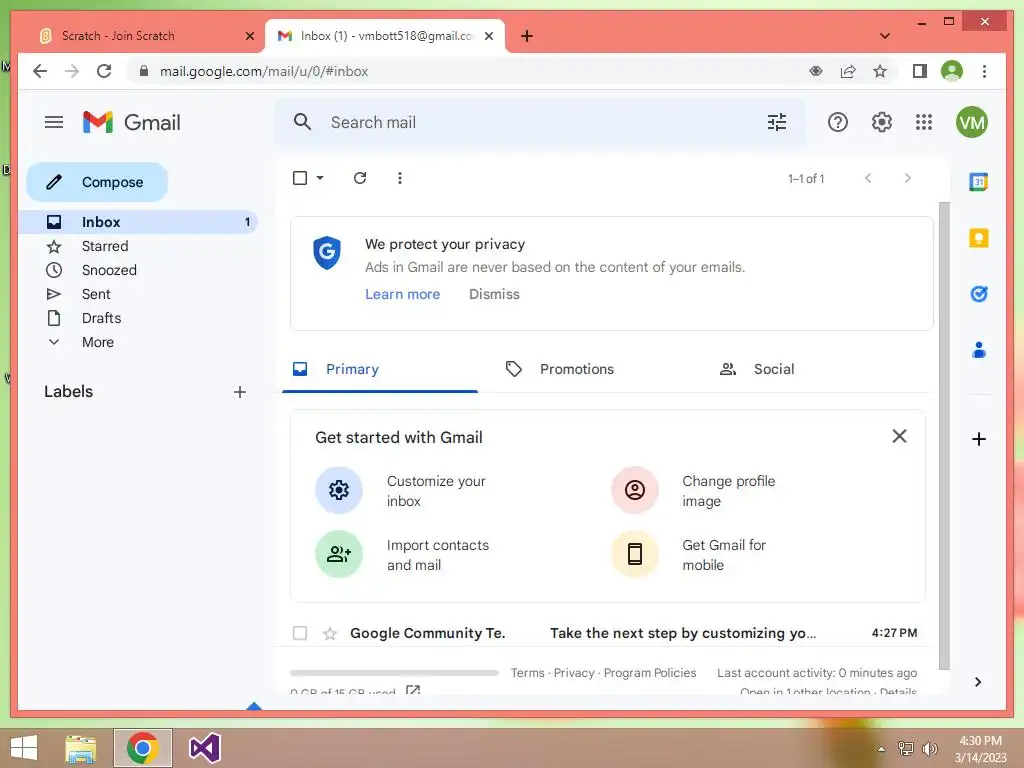Click the Get Gmail for mobile icon

[634, 554]
